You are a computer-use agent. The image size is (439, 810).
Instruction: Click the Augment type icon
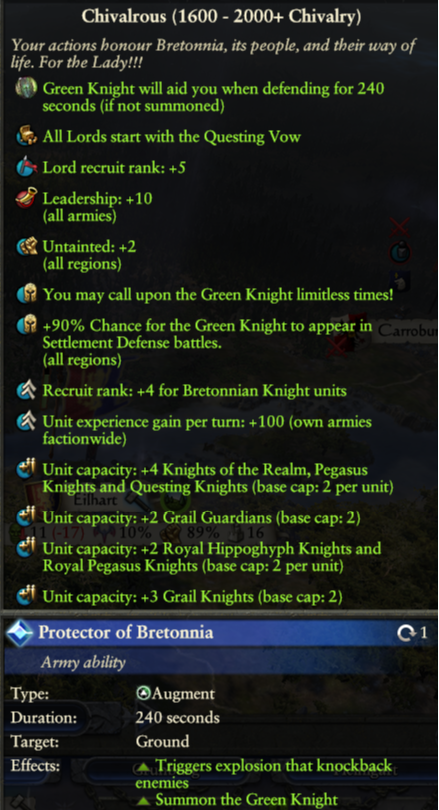[x=143, y=693]
